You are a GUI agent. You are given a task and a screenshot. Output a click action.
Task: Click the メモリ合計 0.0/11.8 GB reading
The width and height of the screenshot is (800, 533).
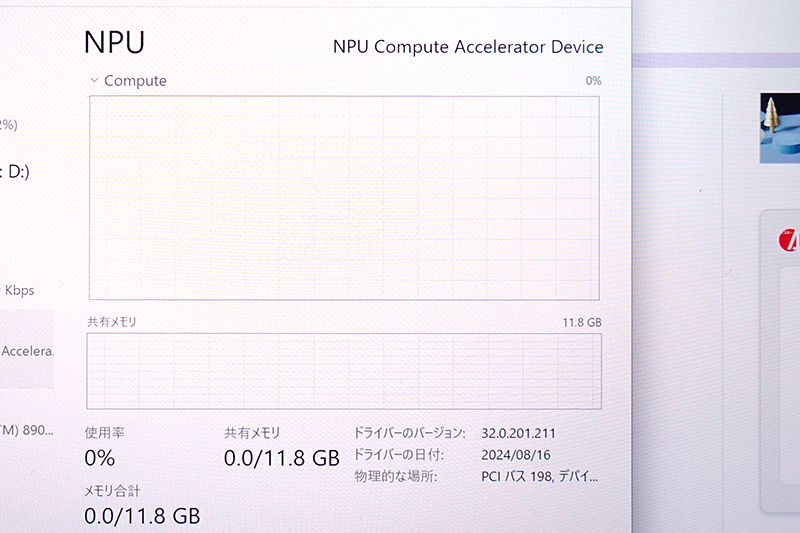pos(142,516)
